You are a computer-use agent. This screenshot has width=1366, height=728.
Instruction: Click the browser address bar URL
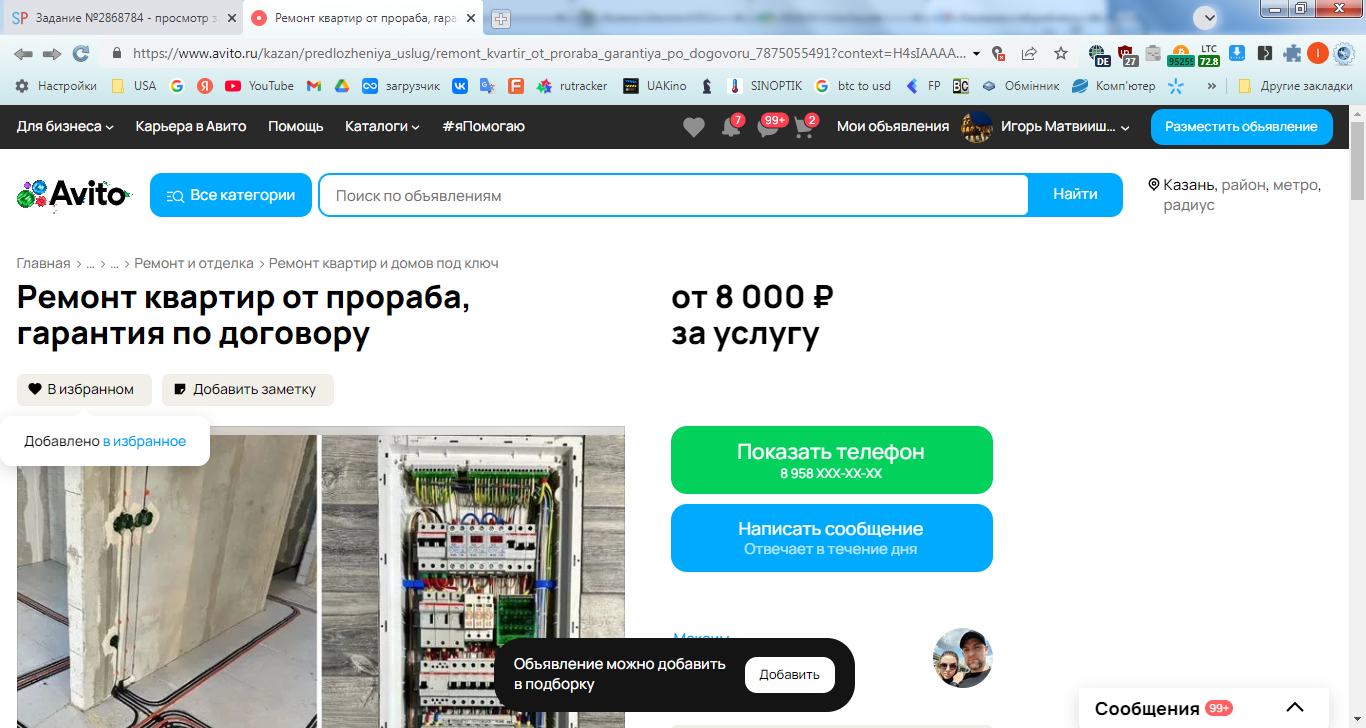click(549, 53)
